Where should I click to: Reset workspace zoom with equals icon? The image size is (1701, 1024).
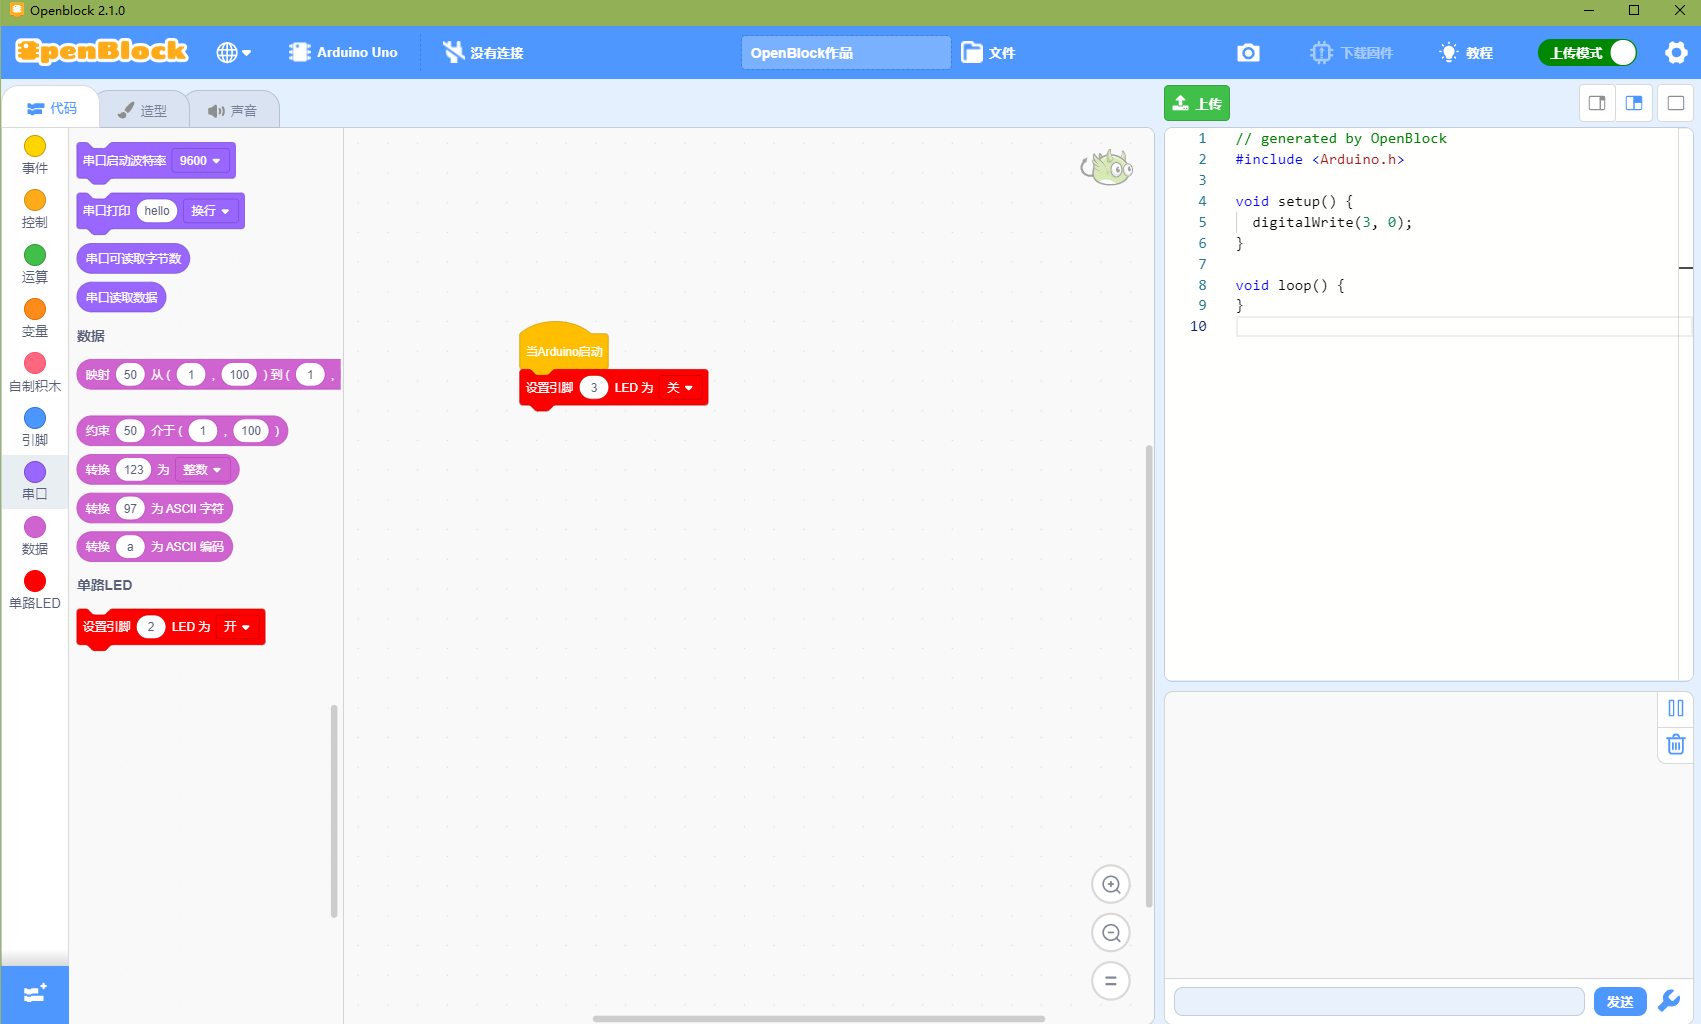tap(1111, 981)
